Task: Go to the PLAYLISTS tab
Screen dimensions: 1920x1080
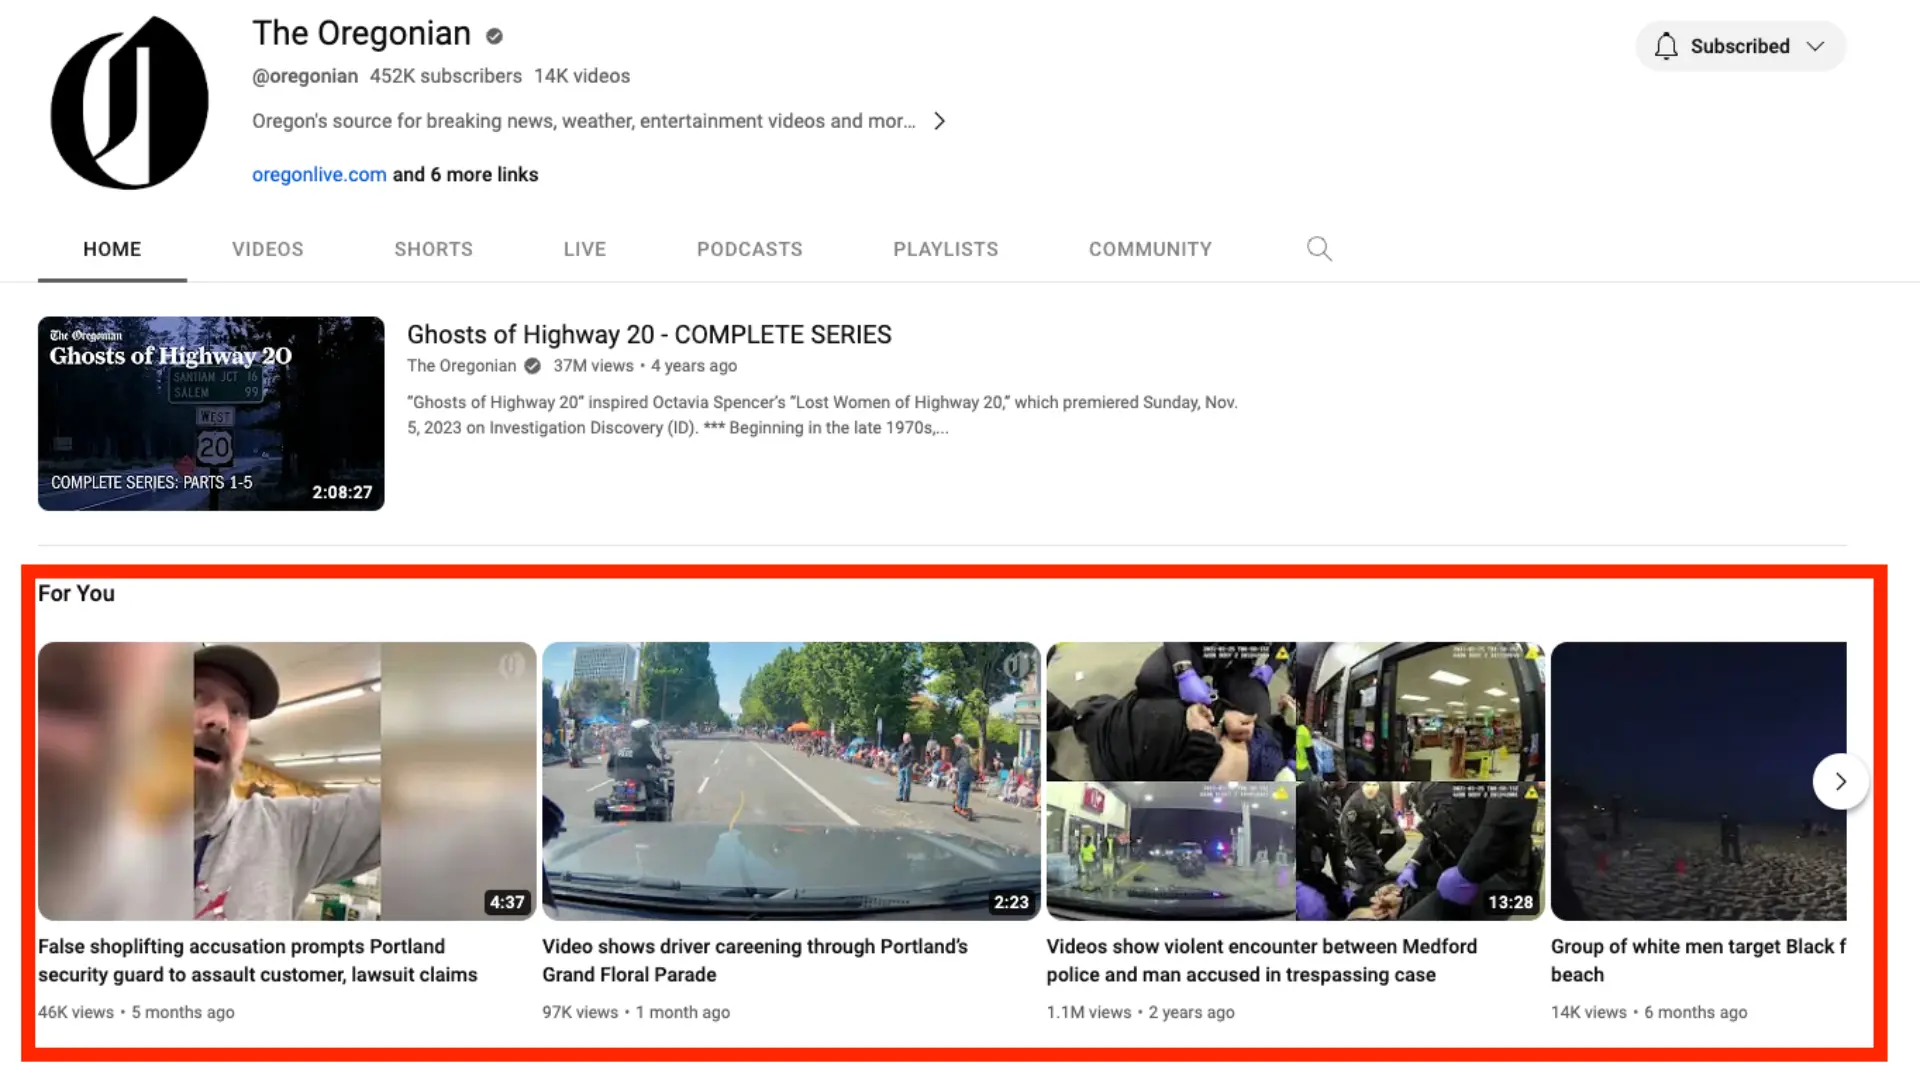Action: click(946, 249)
